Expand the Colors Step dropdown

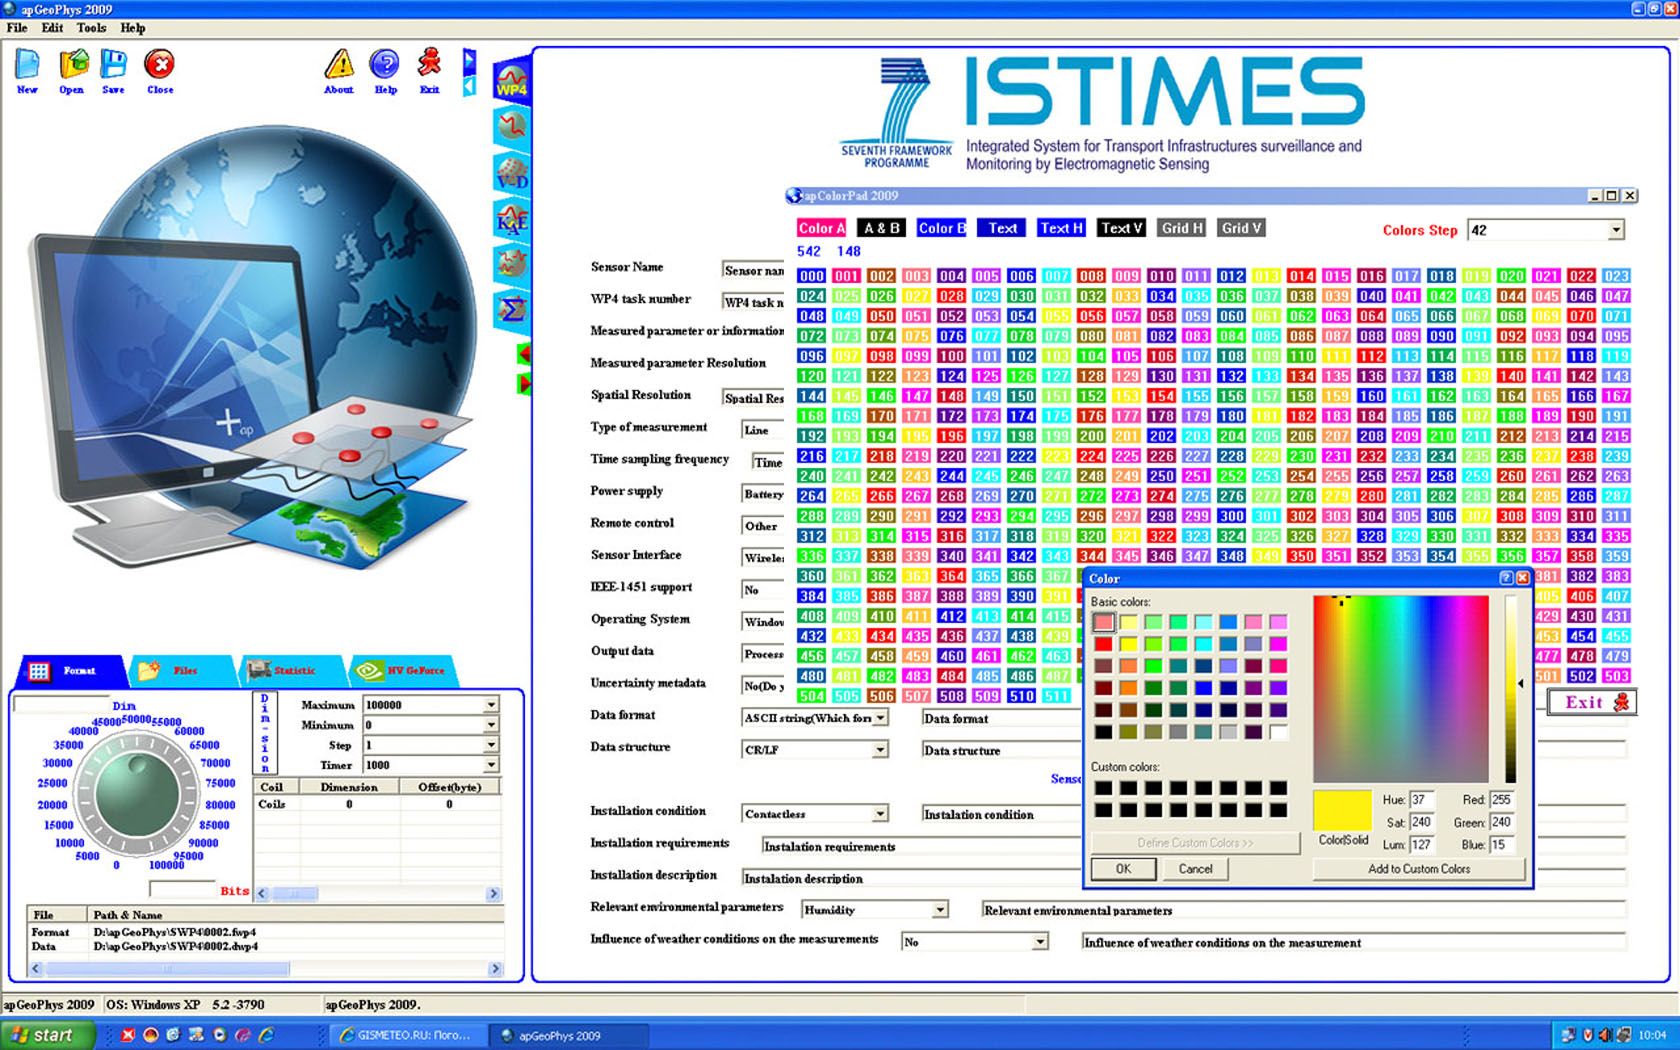1615,231
